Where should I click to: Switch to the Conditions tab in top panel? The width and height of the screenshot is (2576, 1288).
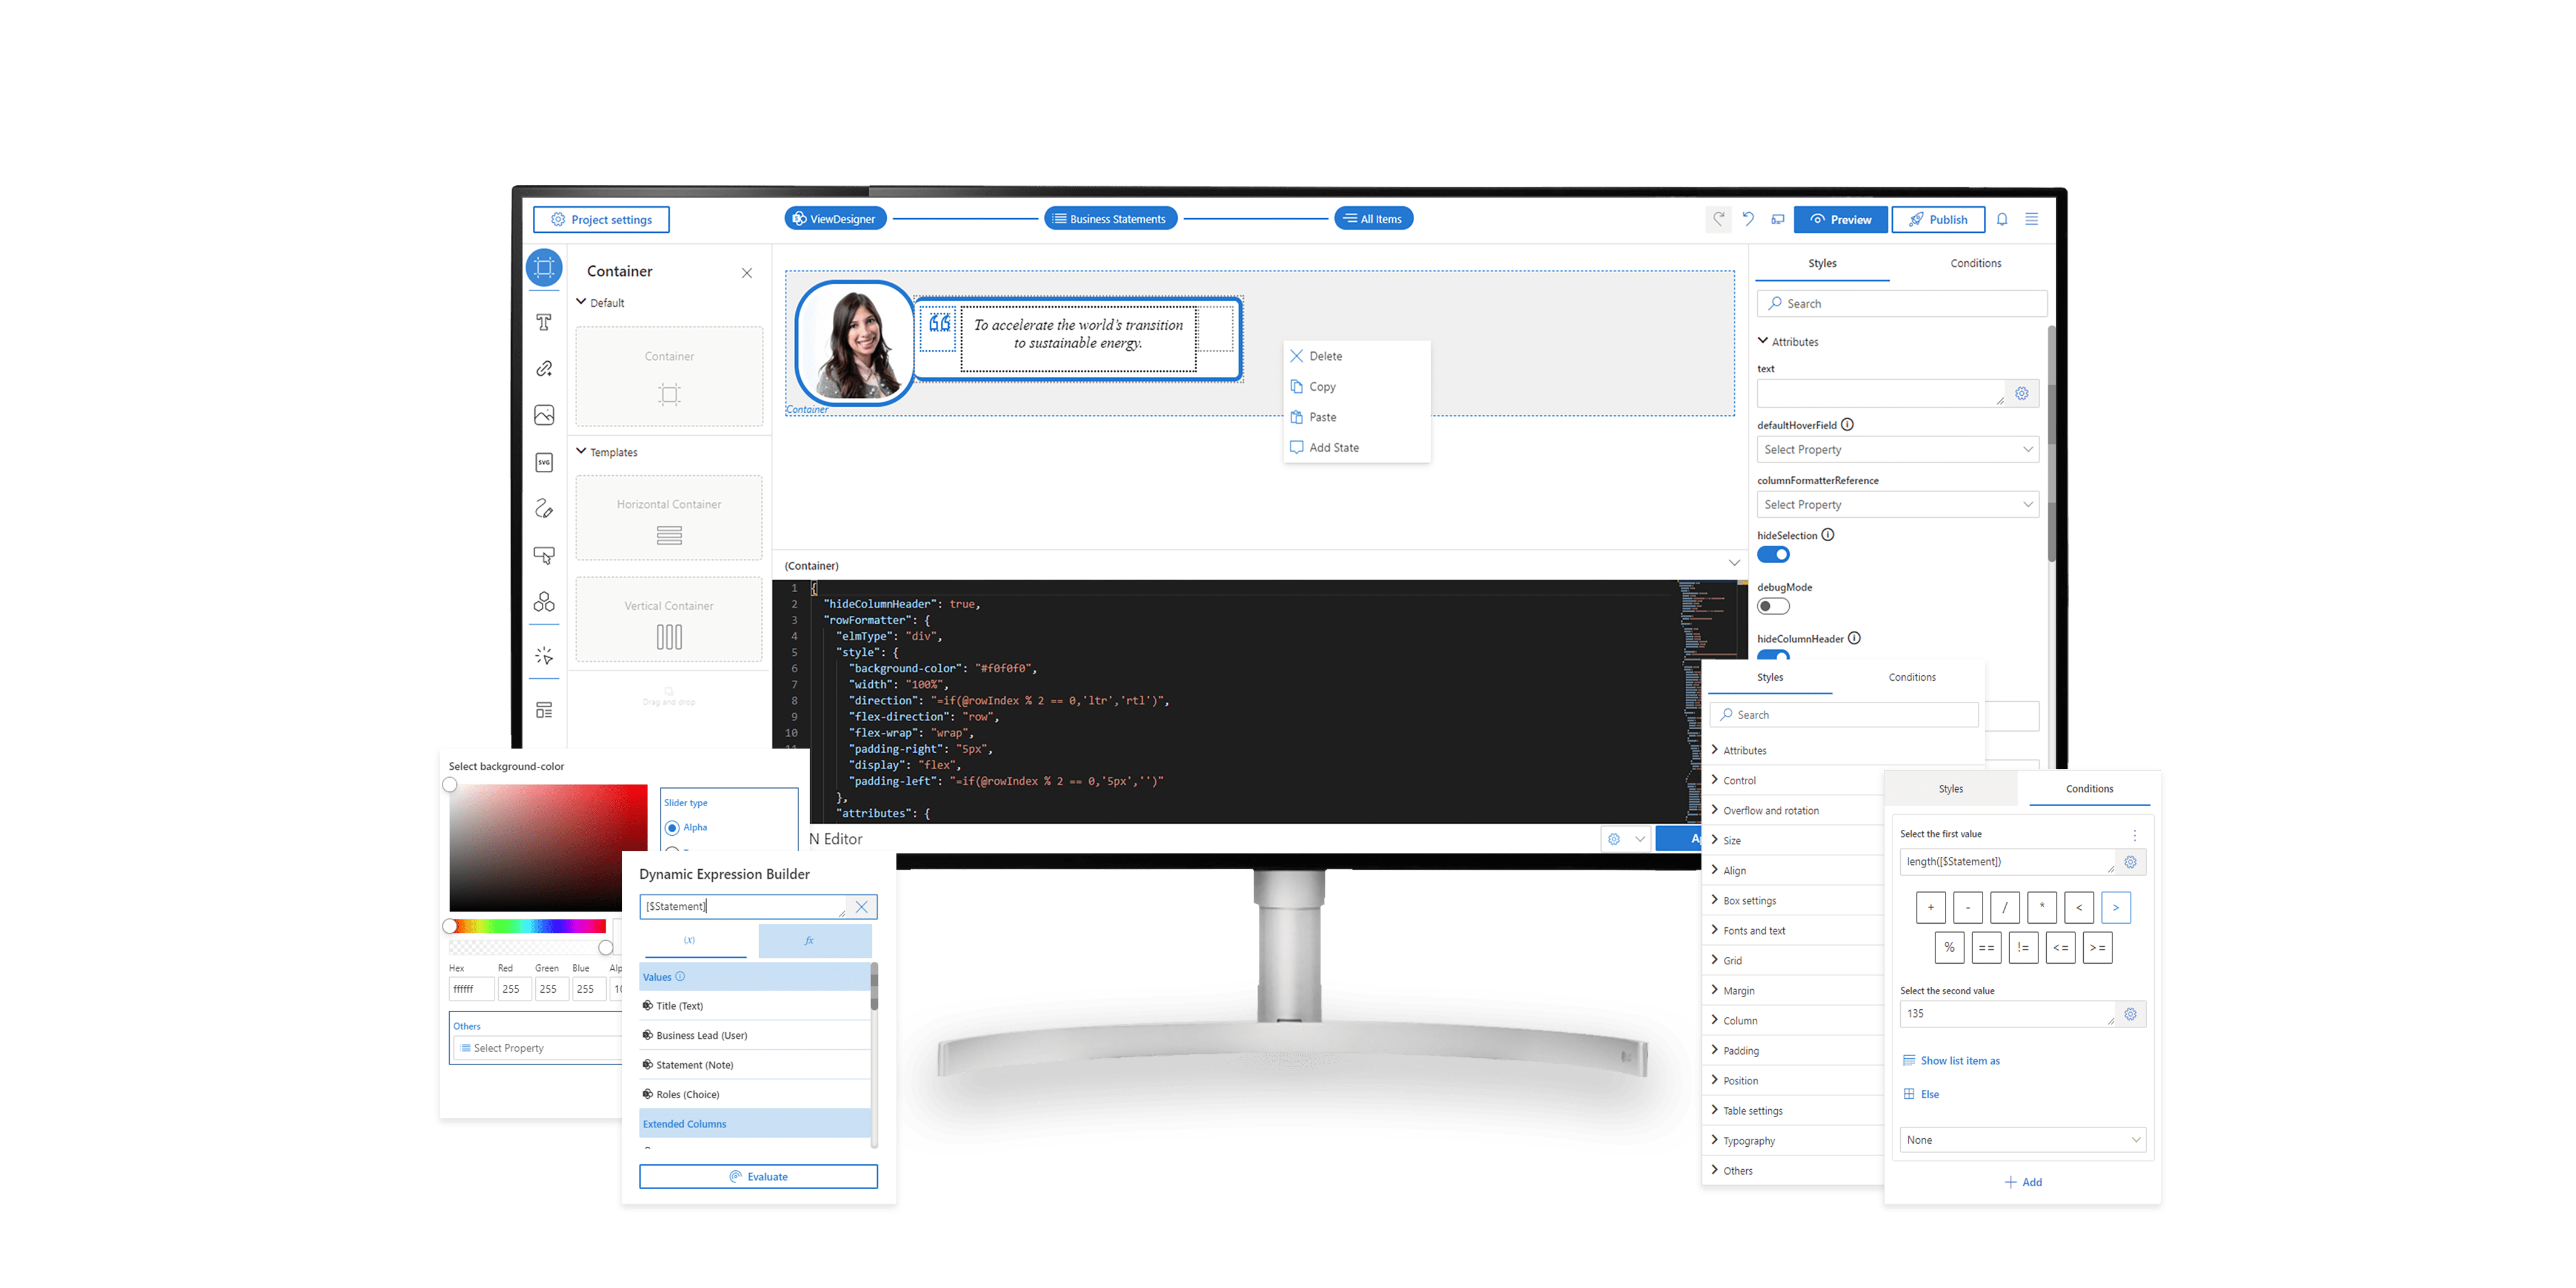point(1975,263)
